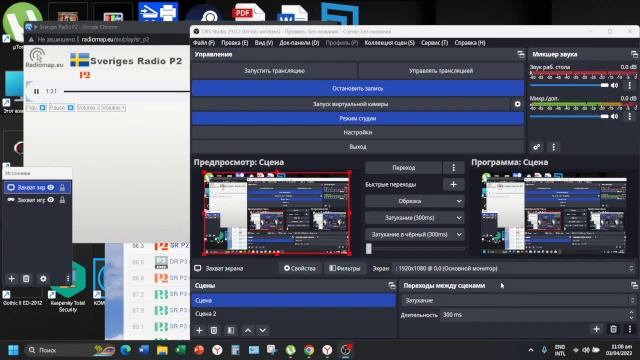Open transition properties three-dots icon

[x=630, y=329]
